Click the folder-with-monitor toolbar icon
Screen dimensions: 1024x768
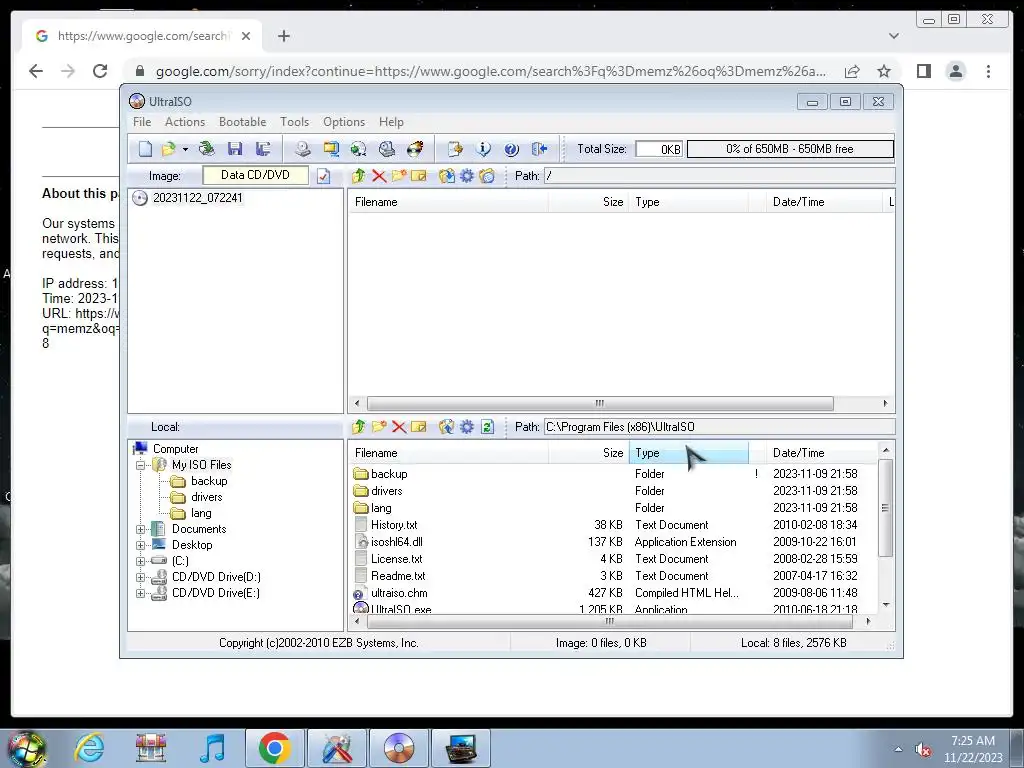(331, 149)
